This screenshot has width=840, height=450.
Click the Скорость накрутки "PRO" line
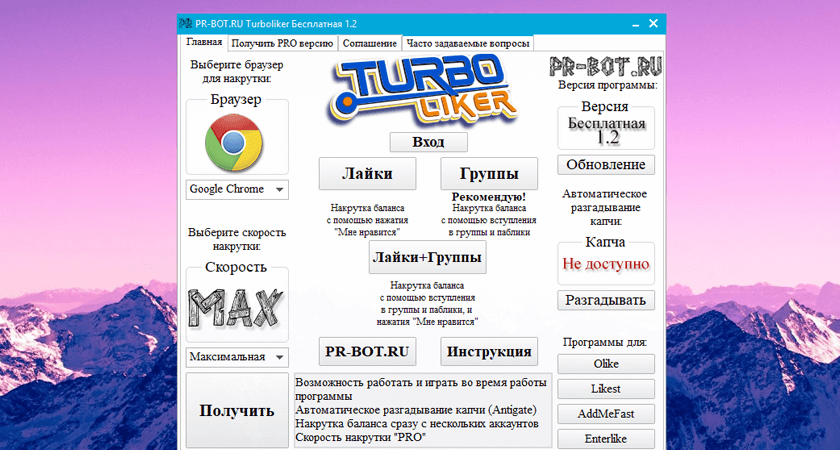359,438
